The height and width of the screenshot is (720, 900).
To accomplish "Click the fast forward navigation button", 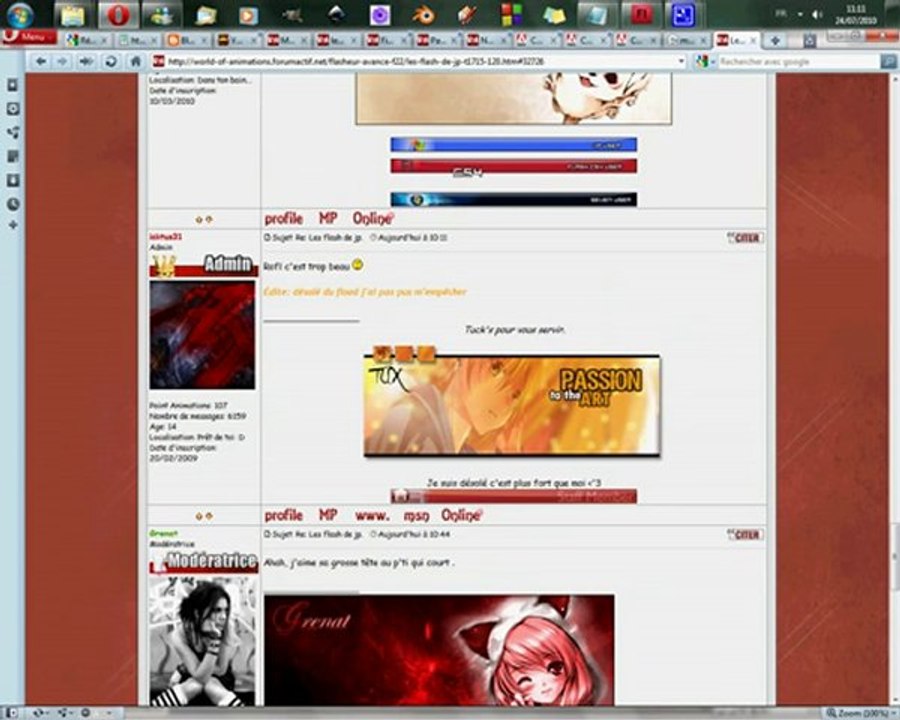I will (86, 61).
